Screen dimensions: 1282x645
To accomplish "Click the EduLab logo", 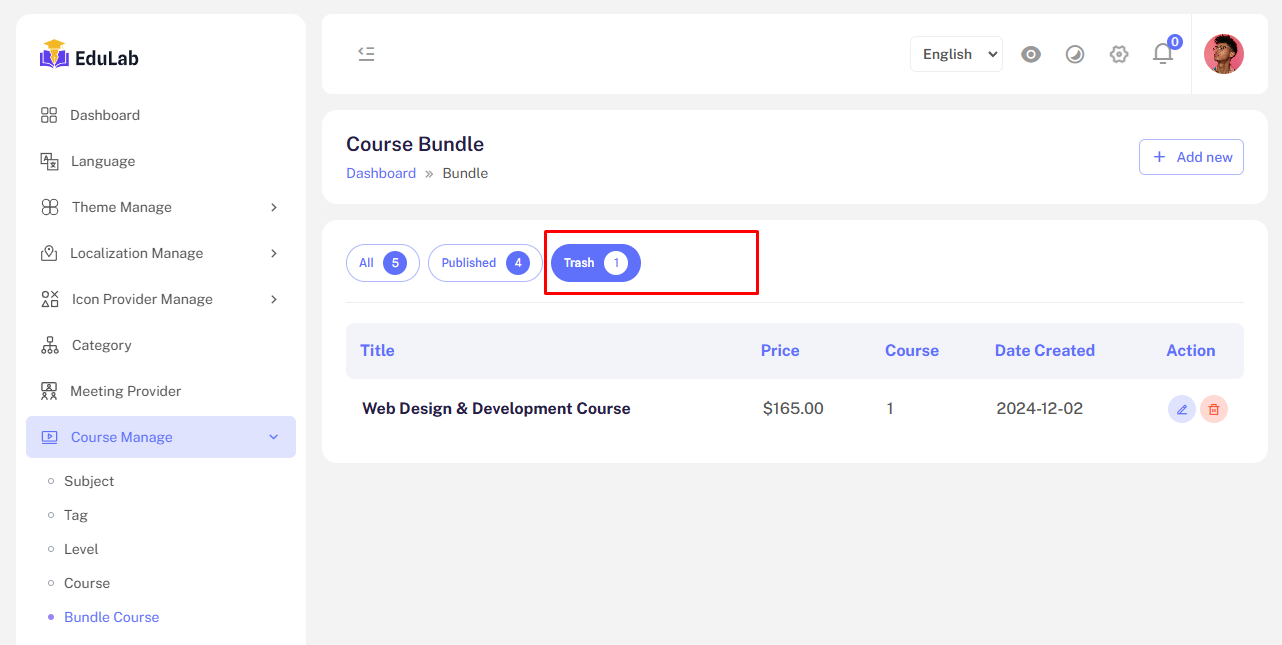I will (90, 56).
